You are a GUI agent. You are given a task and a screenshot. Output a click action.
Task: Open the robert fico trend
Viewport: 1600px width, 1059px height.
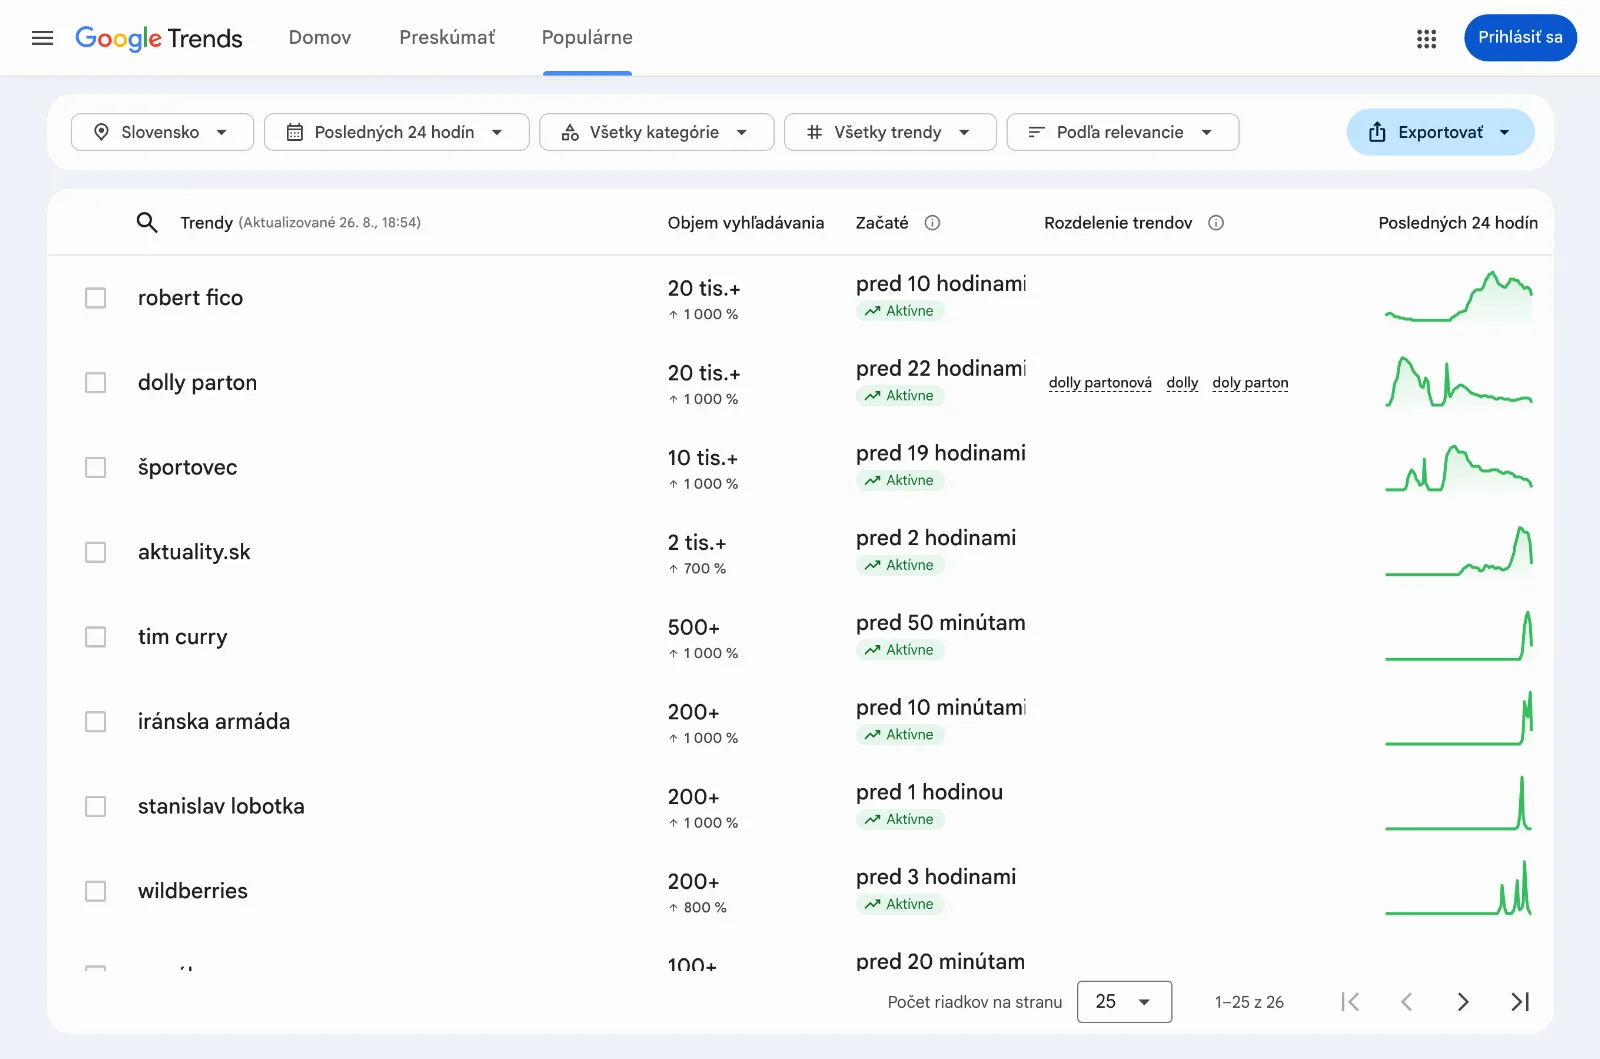[190, 298]
